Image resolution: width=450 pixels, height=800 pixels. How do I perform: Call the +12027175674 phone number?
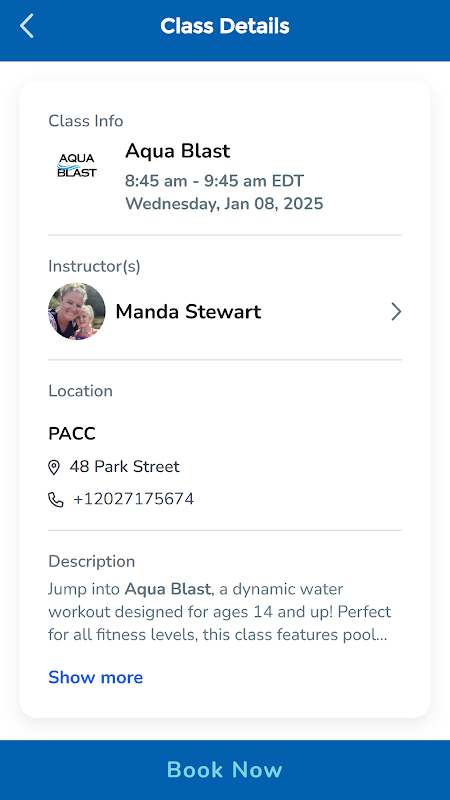pos(134,499)
